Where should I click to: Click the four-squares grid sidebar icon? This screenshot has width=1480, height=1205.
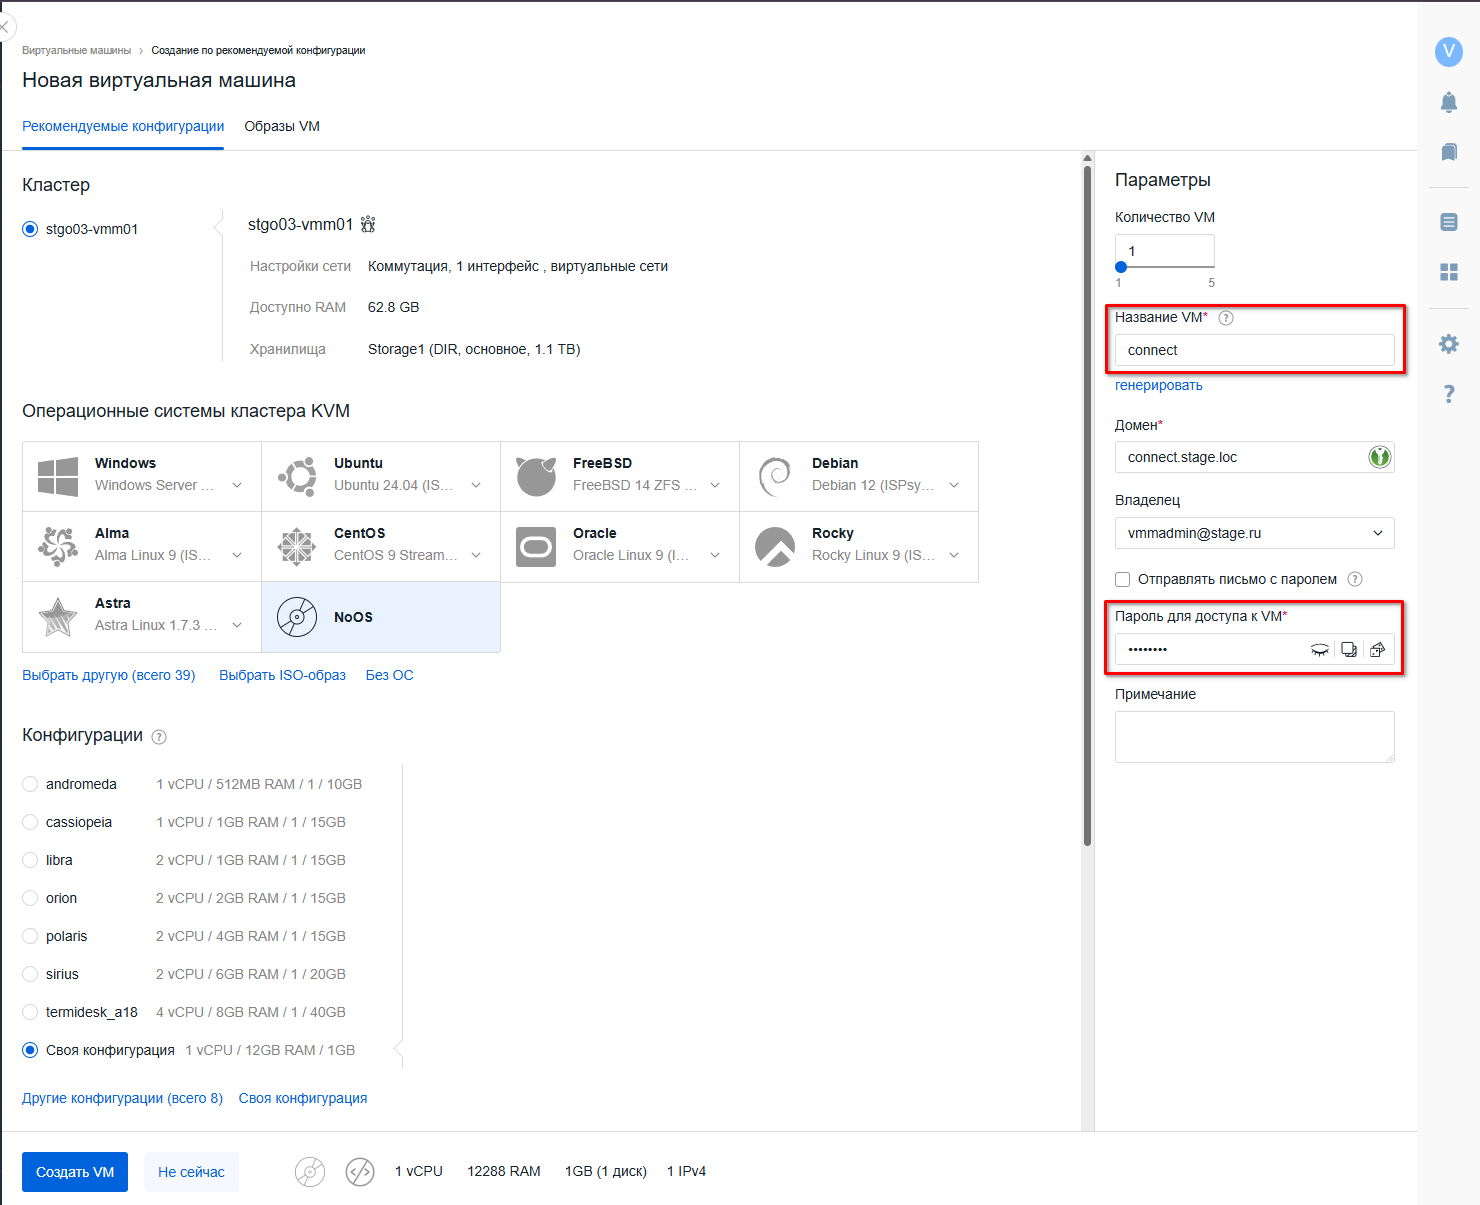[1448, 272]
